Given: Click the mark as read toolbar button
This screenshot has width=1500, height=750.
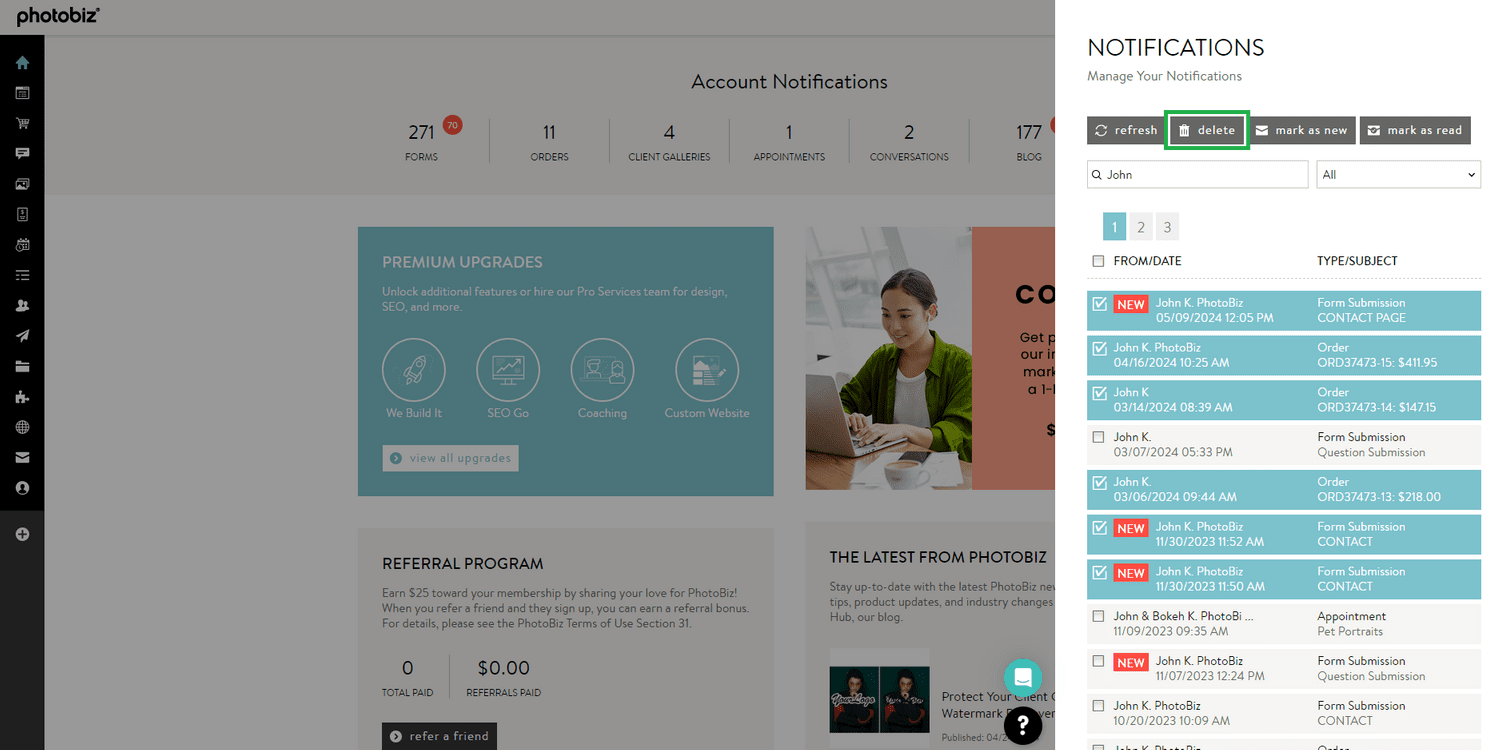Looking at the screenshot, I should [x=1415, y=130].
